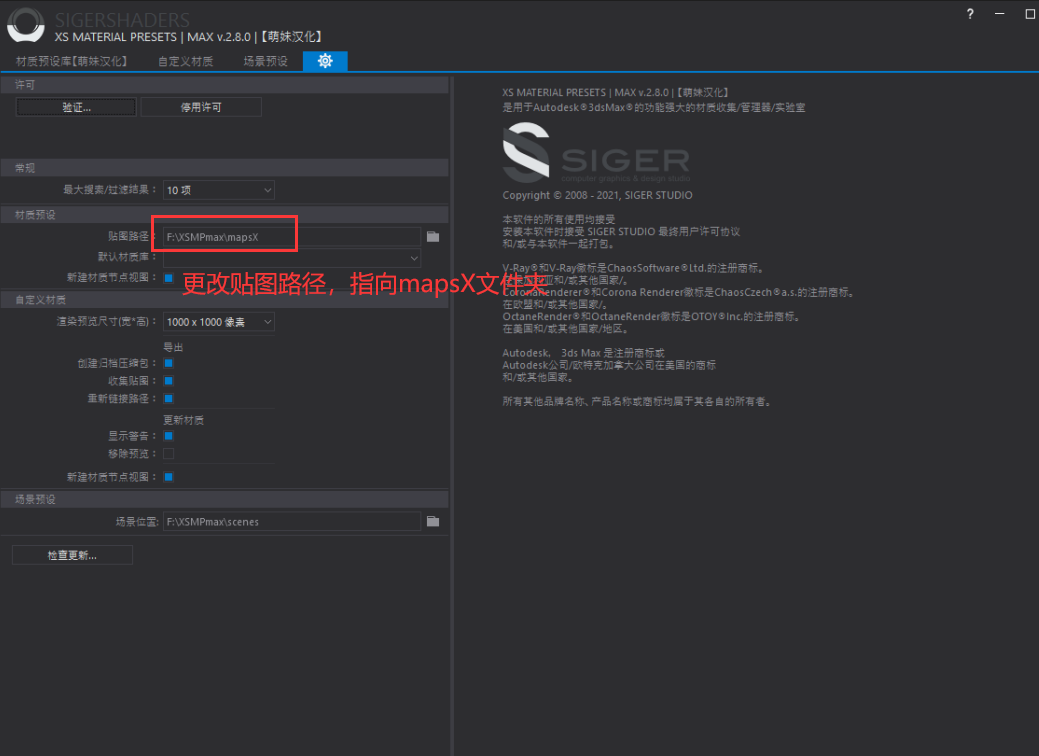Click the SIGER studio logo image
The width and height of the screenshot is (1039, 756).
pyautogui.click(x=596, y=152)
